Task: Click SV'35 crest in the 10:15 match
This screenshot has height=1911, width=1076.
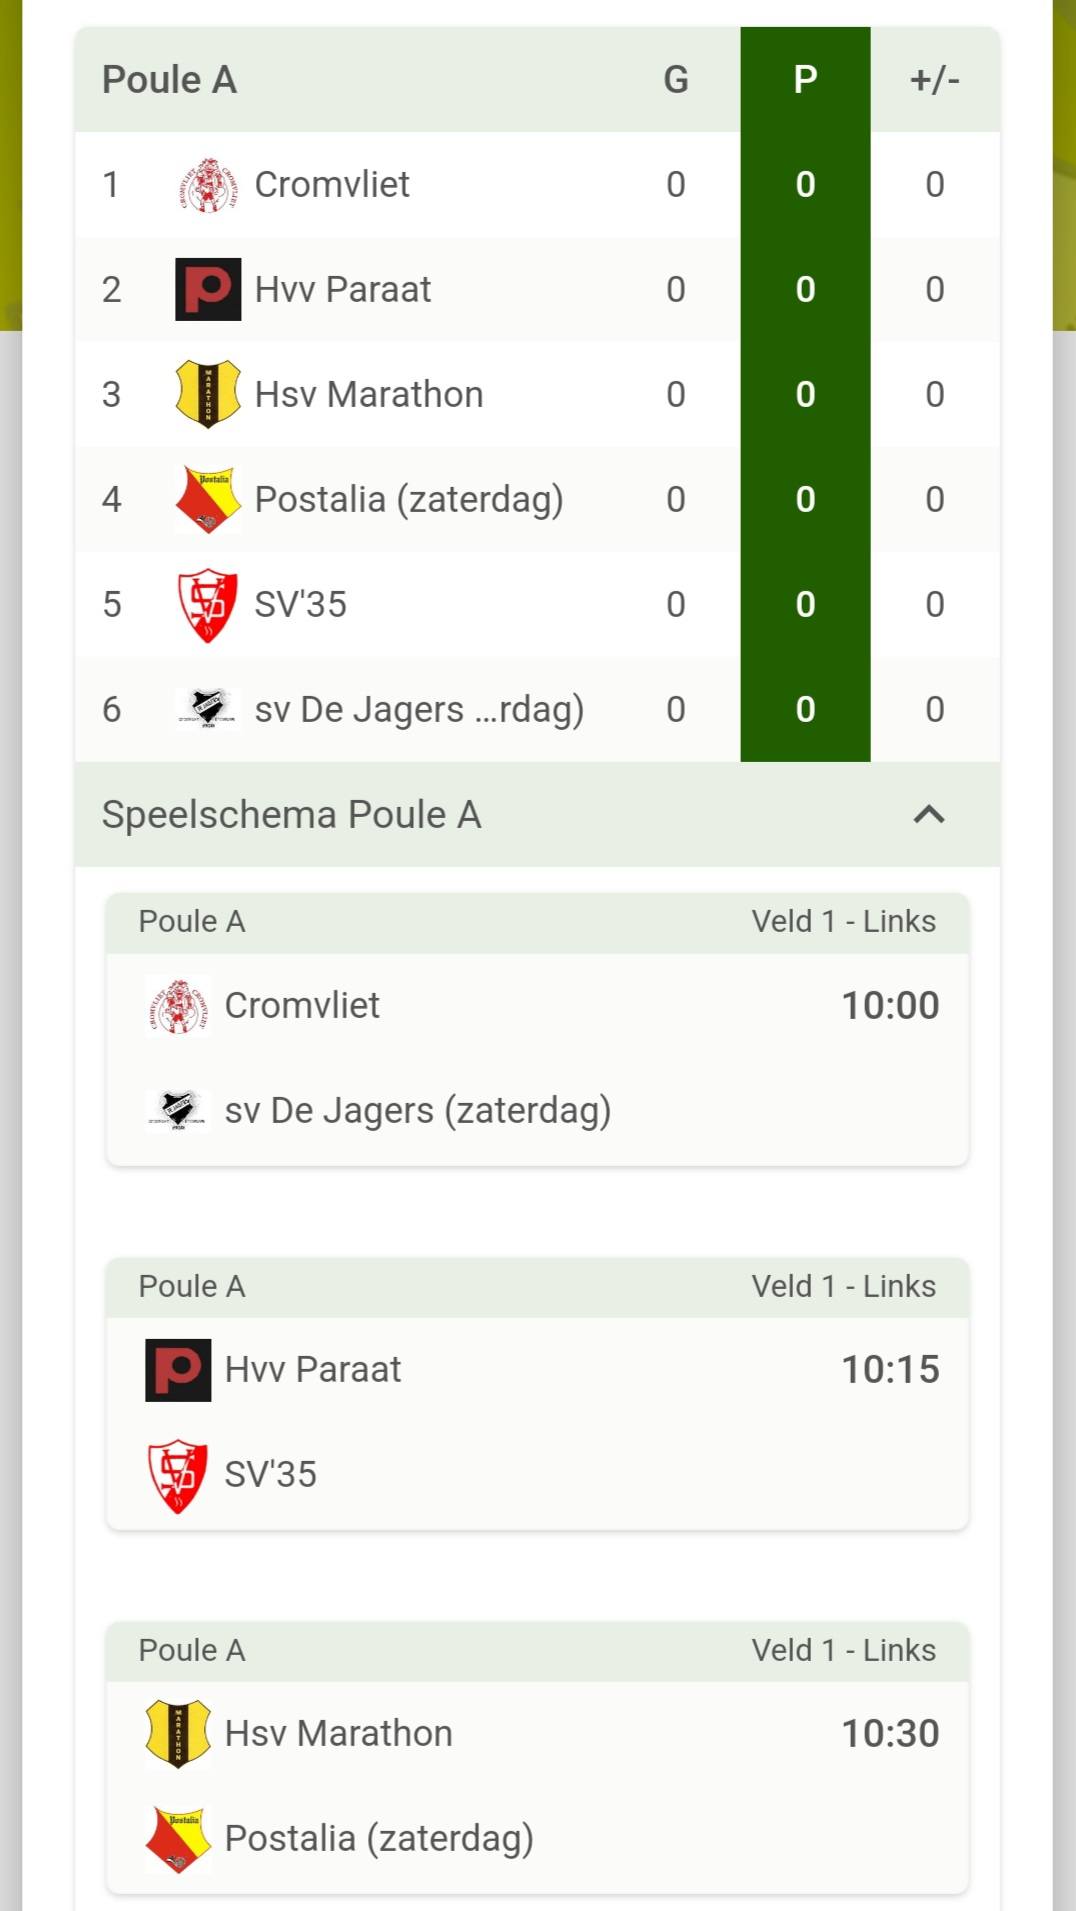Action: pos(178,1475)
